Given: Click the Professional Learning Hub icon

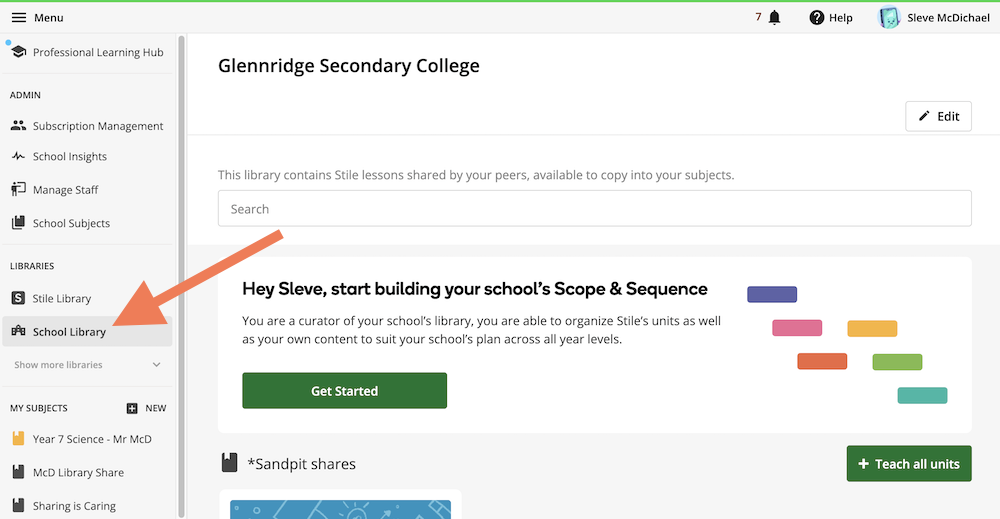Looking at the screenshot, I should click(x=18, y=52).
